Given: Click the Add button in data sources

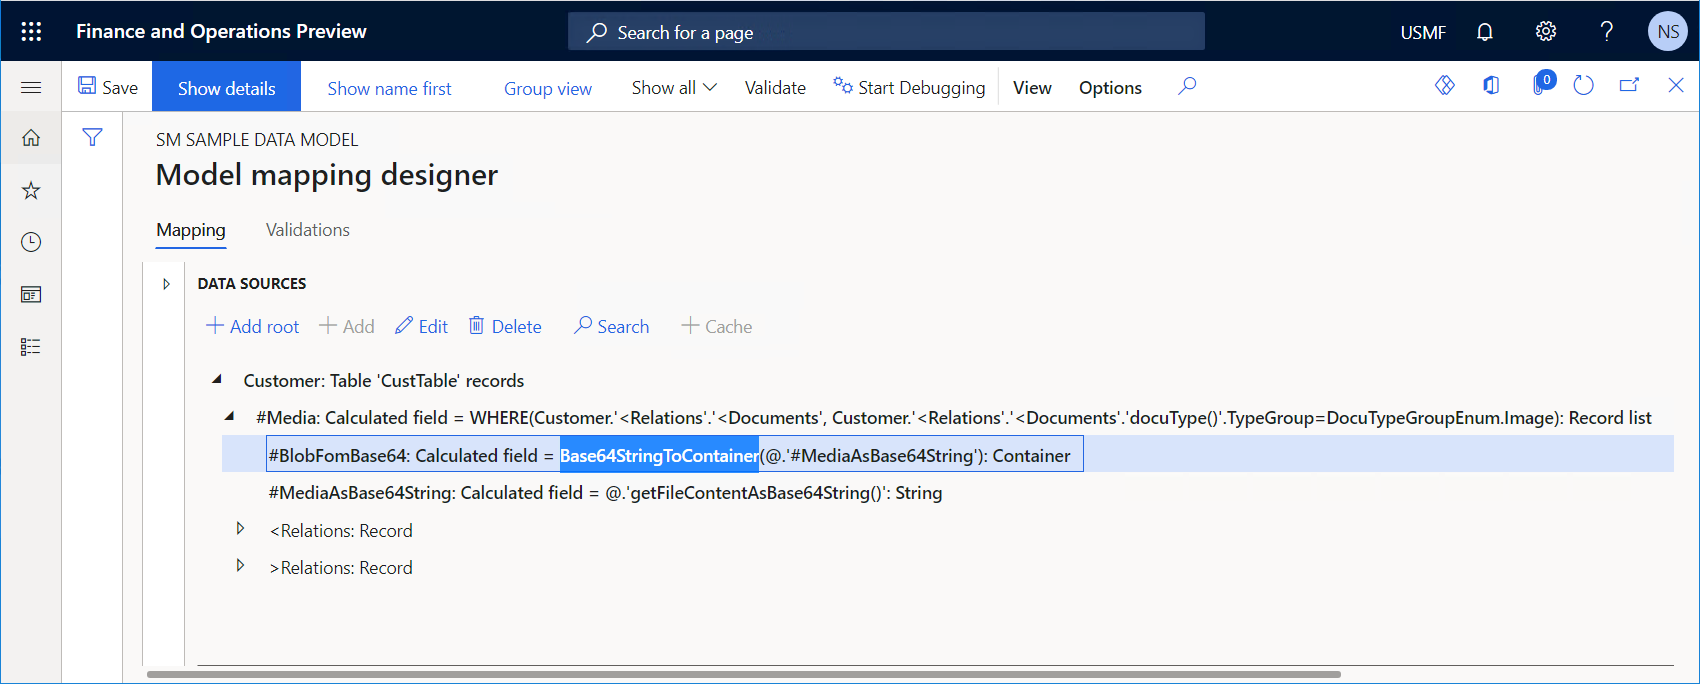Looking at the screenshot, I should [347, 326].
